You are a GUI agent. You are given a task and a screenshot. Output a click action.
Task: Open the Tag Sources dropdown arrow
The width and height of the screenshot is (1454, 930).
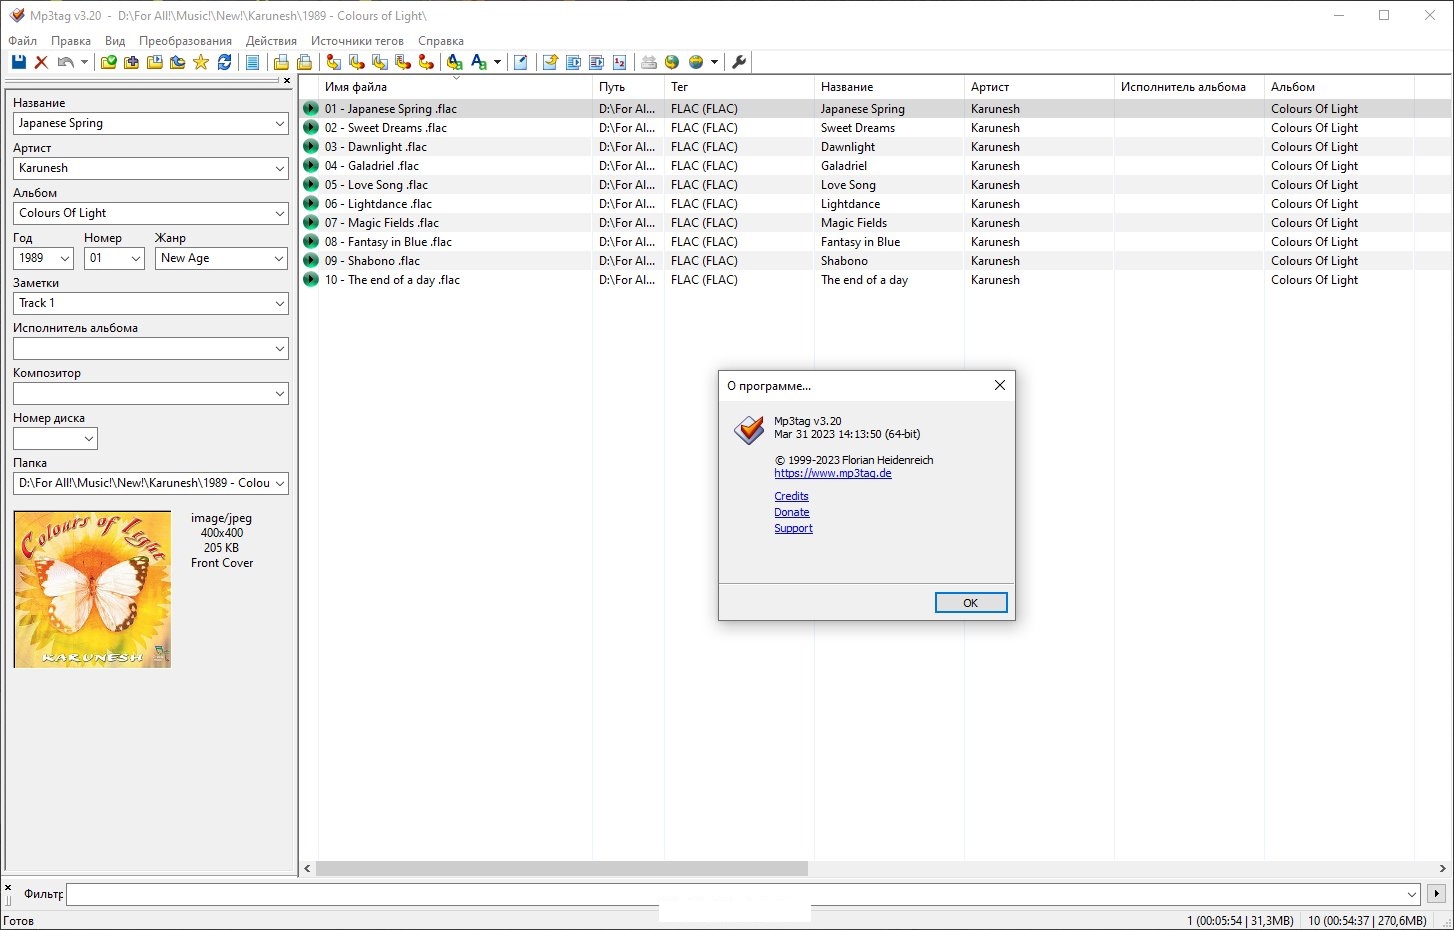click(714, 62)
